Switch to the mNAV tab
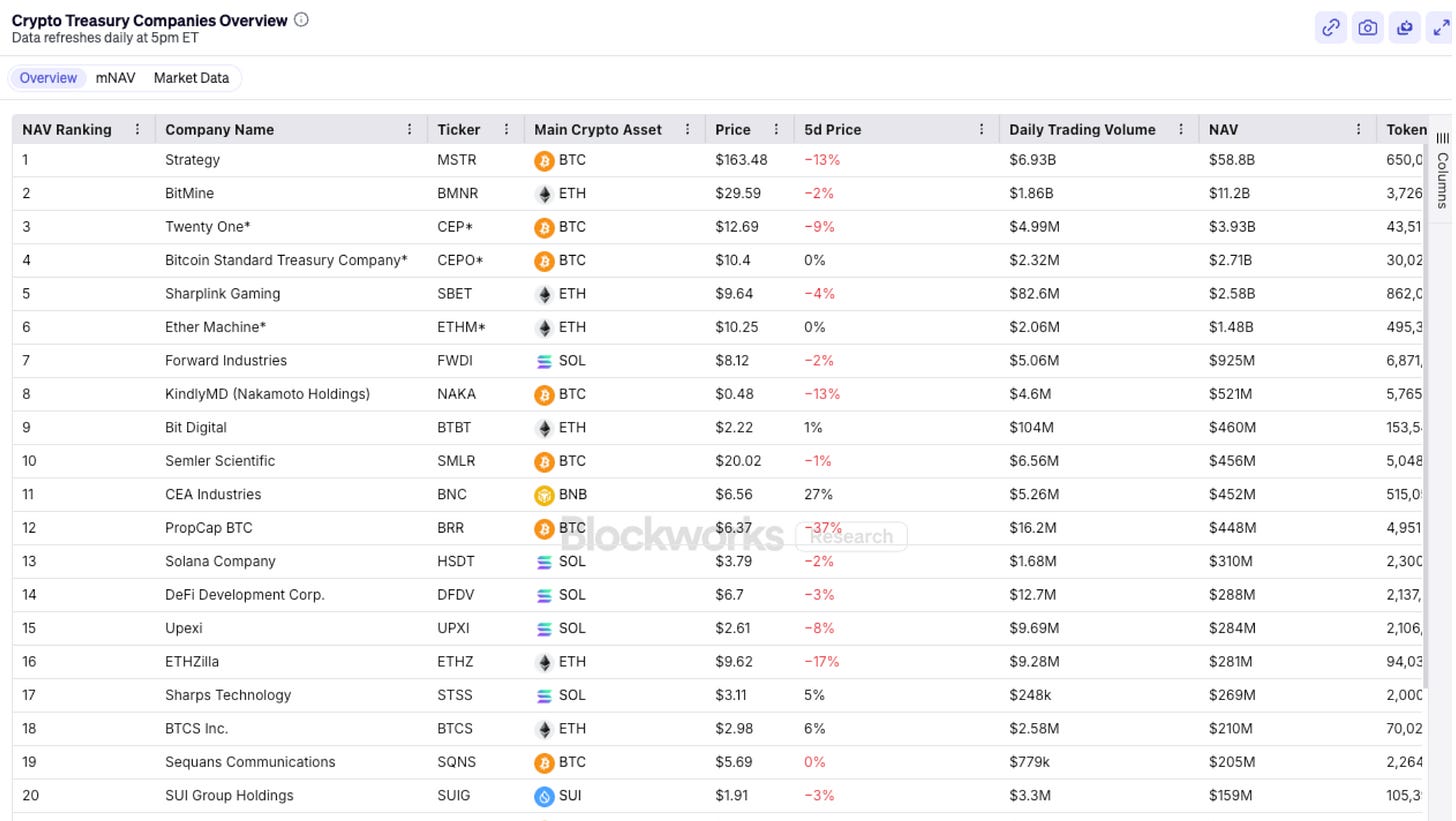This screenshot has width=1456, height=821. point(115,78)
